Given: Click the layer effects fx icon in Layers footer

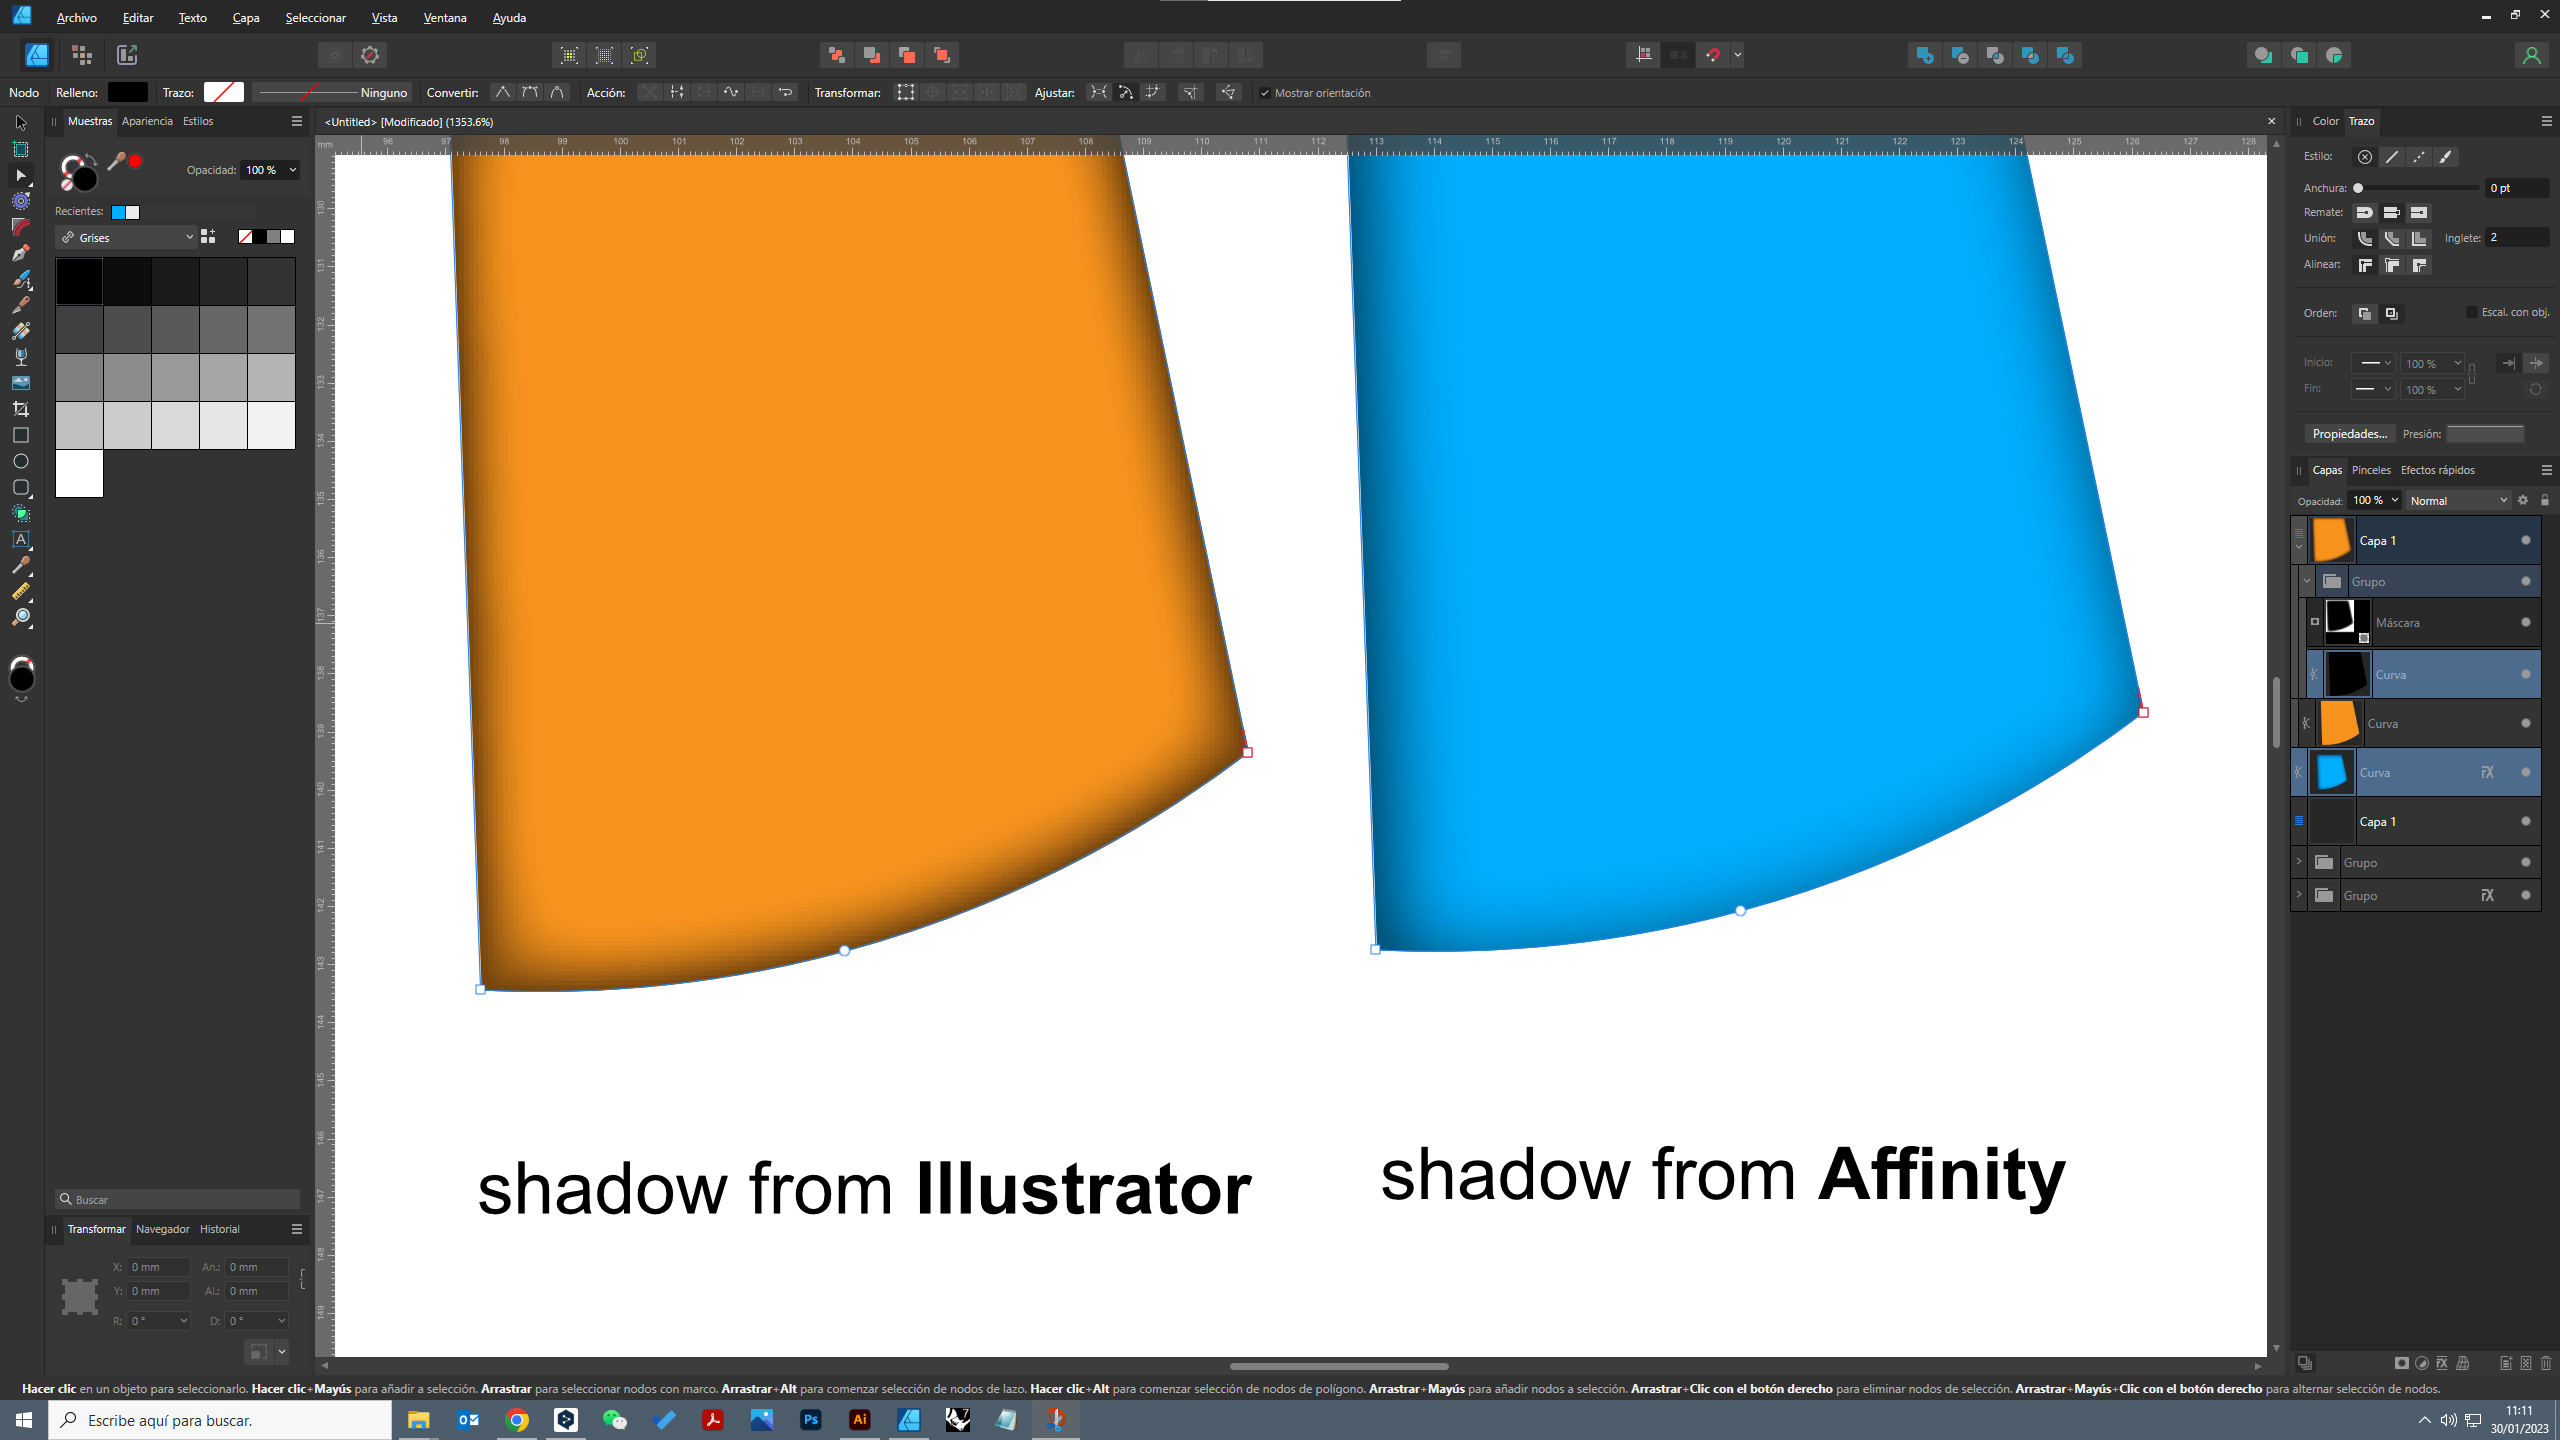Looking at the screenshot, I should coord(2442,1363).
